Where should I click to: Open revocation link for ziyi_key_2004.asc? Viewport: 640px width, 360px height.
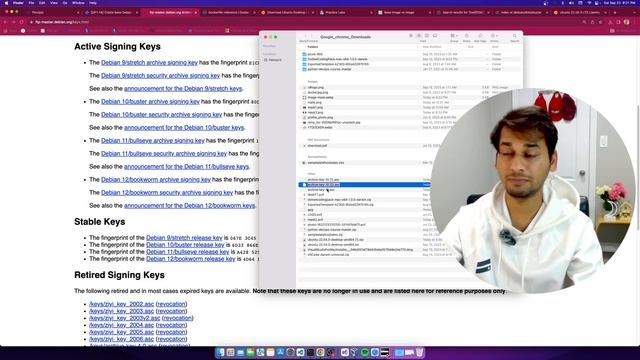[171, 325]
